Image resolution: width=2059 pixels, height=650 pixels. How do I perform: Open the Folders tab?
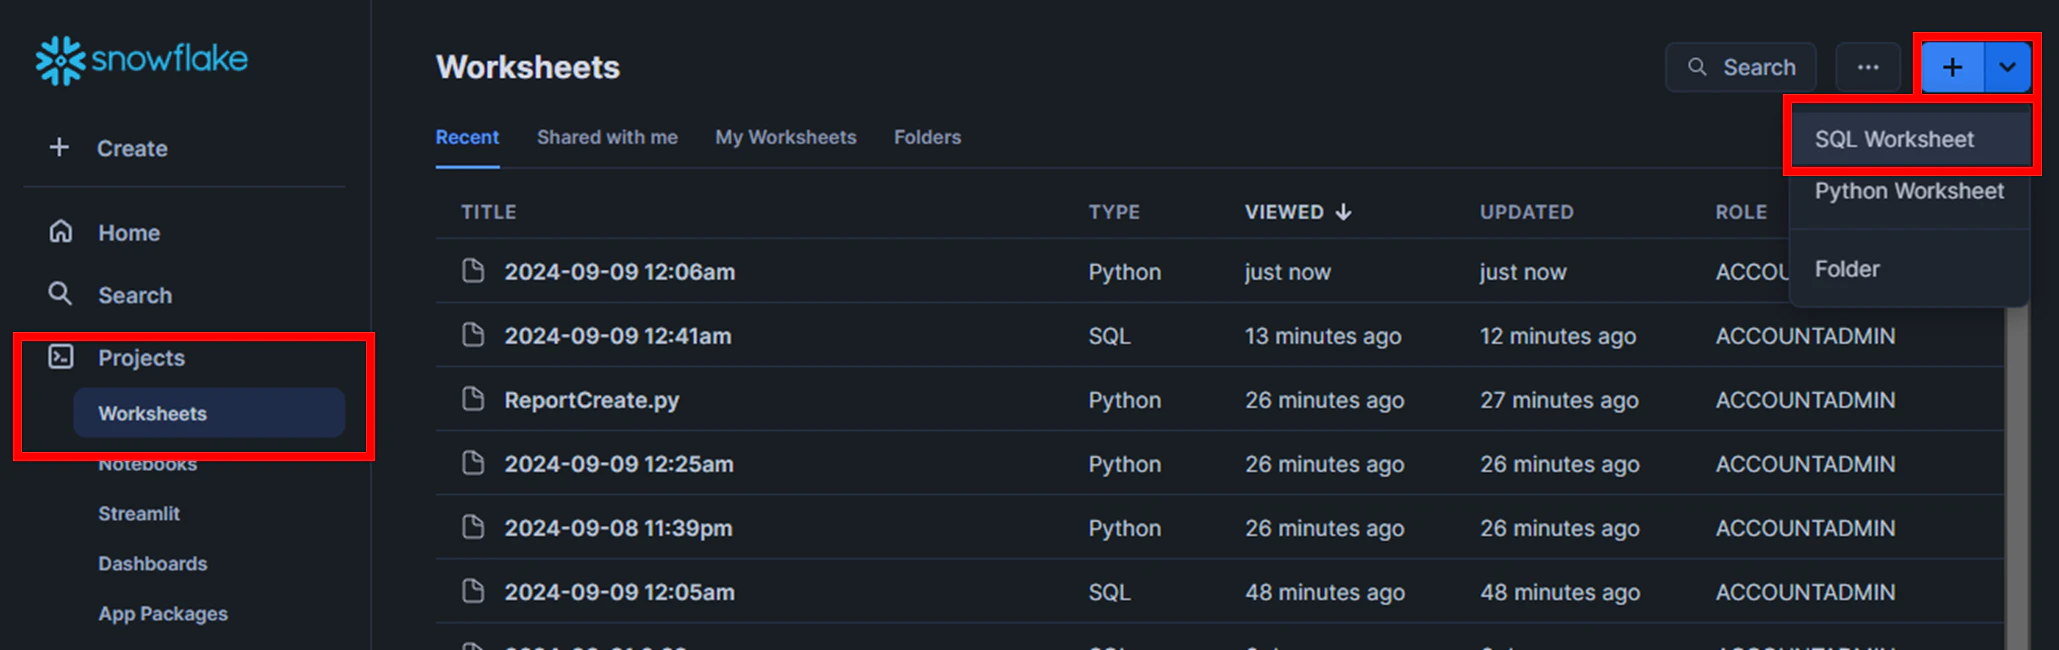(x=927, y=137)
